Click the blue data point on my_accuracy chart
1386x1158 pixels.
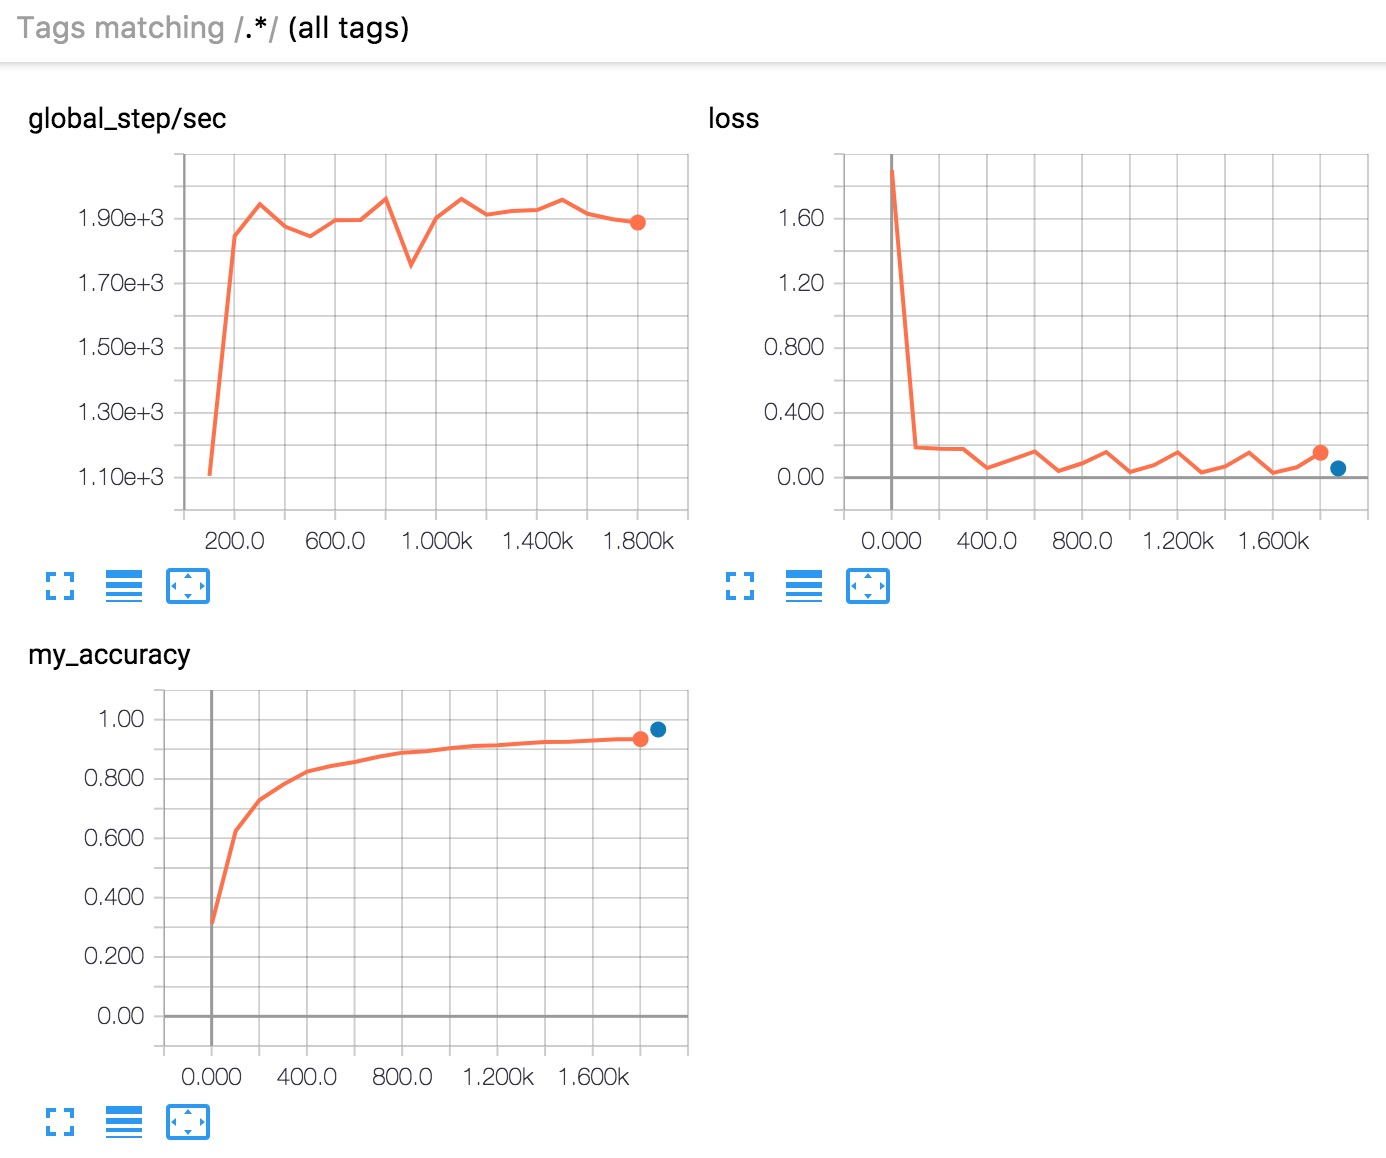pos(658,730)
